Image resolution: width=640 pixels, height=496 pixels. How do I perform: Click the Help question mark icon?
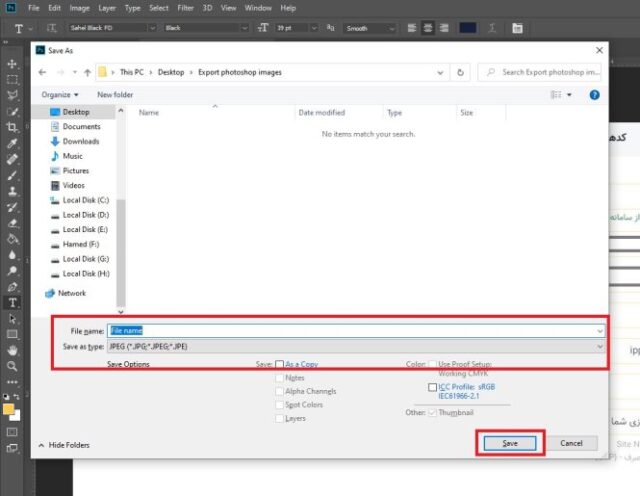594,95
